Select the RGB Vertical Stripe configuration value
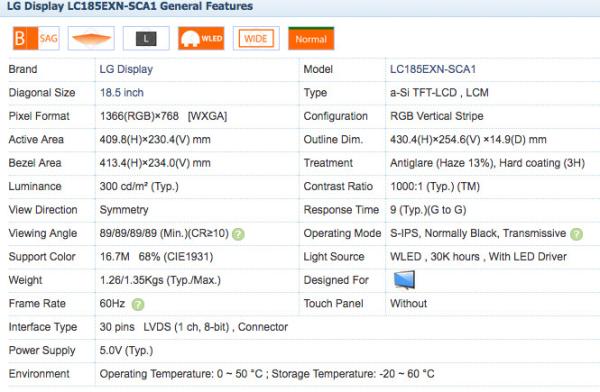600x392 pixels. (x=437, y=116)
